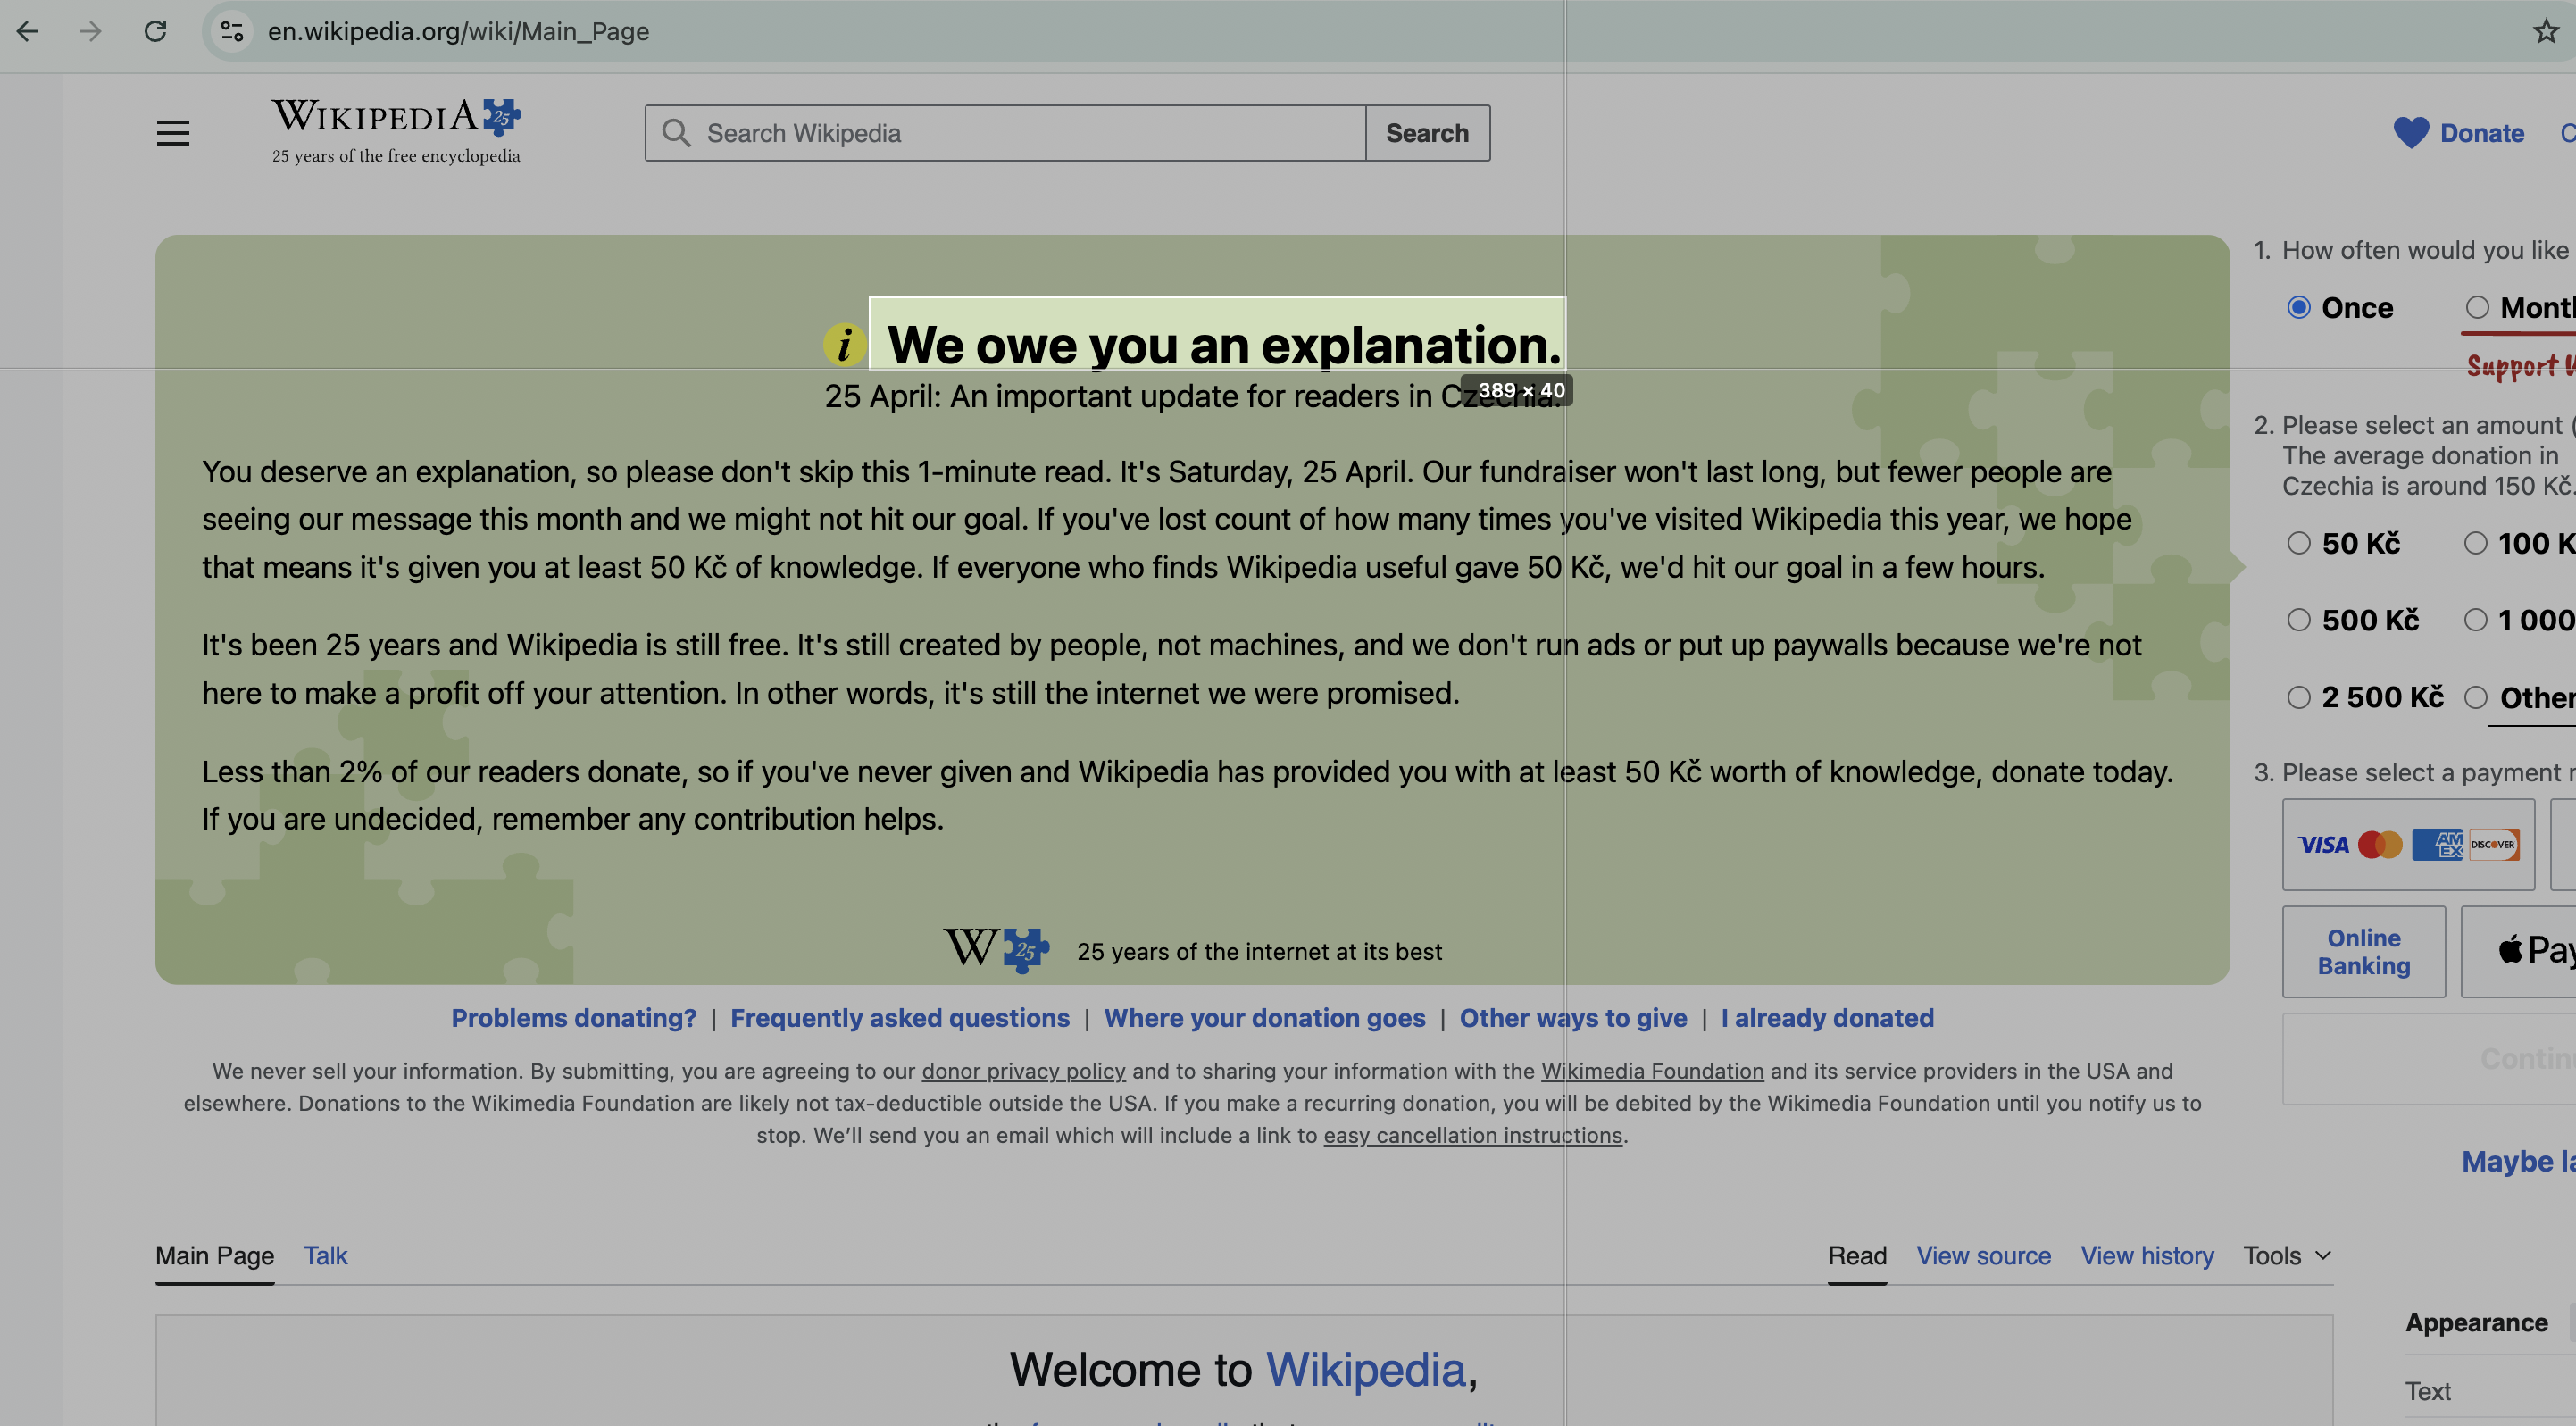
Task: Click the 'We owe you an explanation.' heading
Action: [1224, 345]
